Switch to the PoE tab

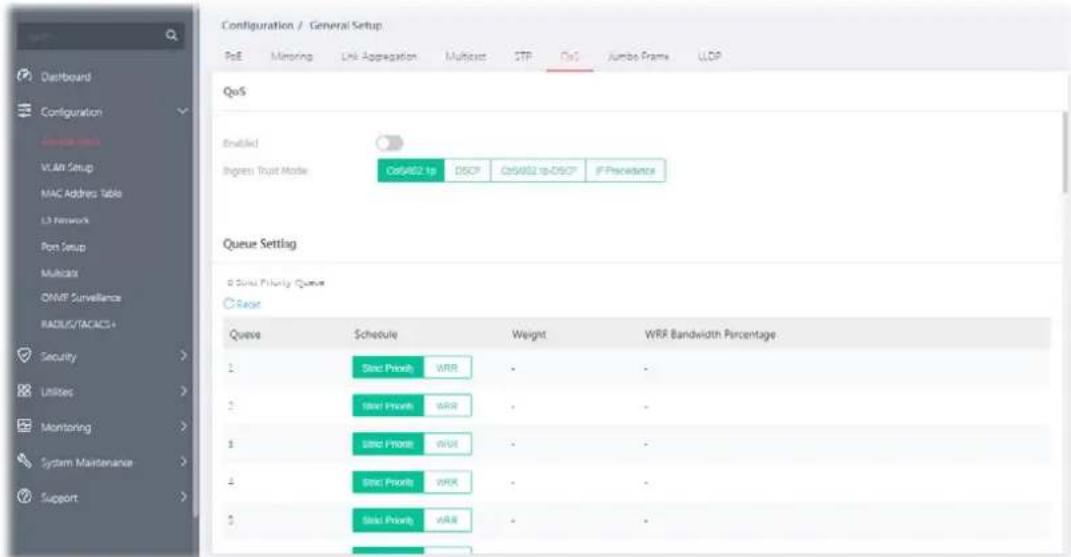[x=233, y=56]
